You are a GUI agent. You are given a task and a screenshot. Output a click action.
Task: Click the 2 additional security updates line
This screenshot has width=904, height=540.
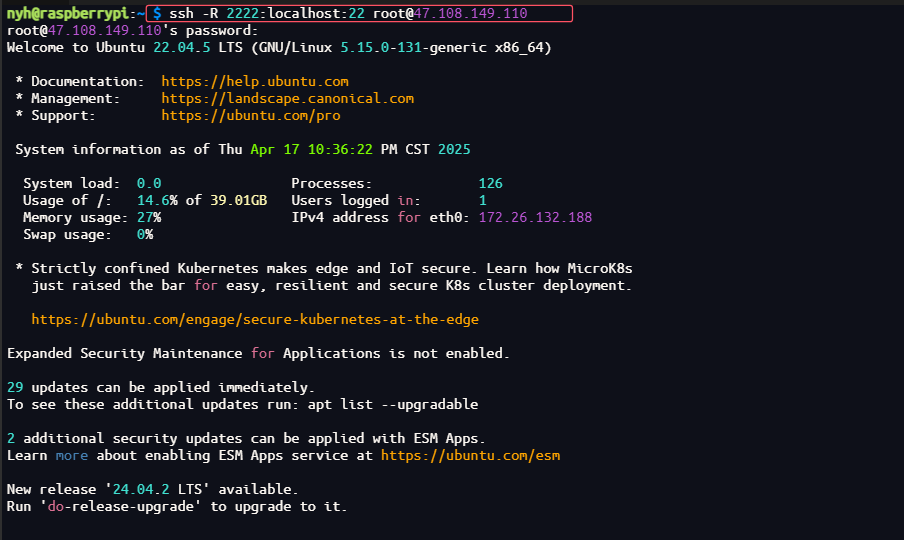(246, 439)
